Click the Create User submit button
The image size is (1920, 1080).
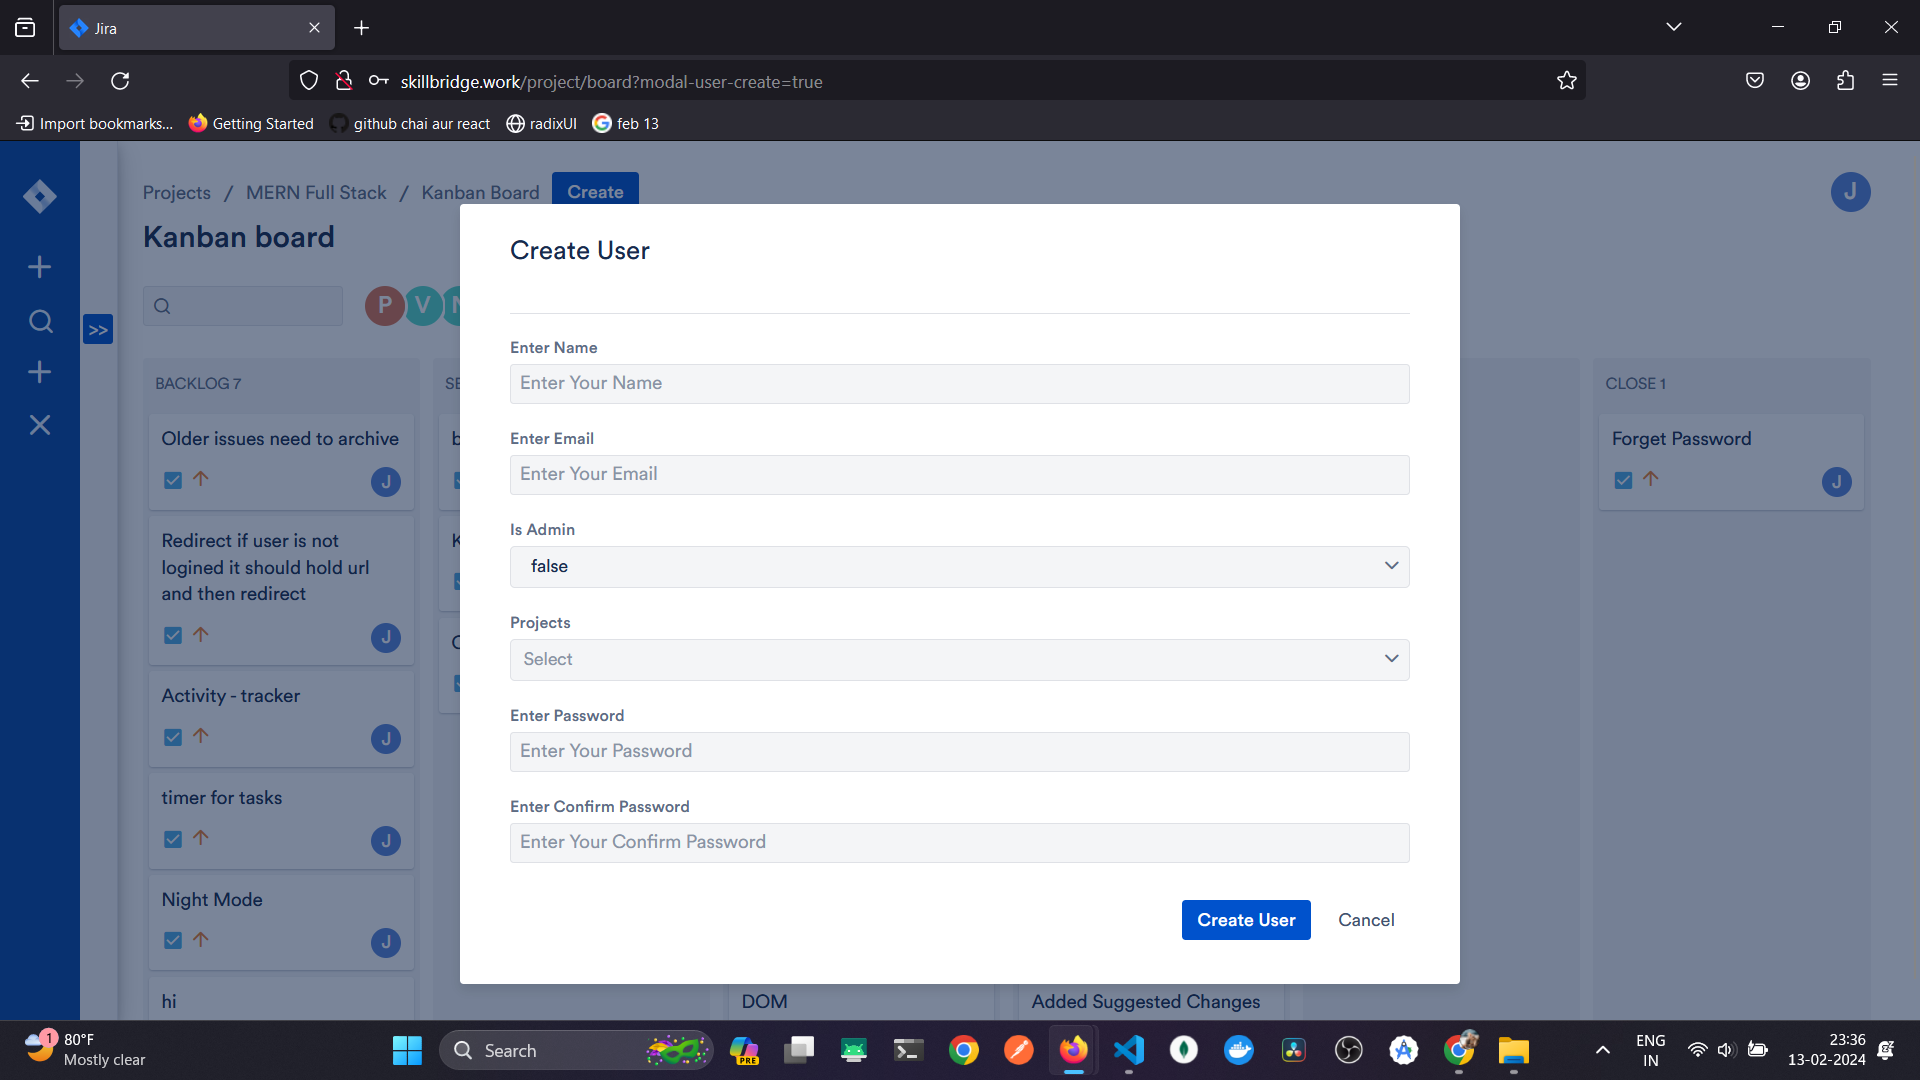point(1245,920)
